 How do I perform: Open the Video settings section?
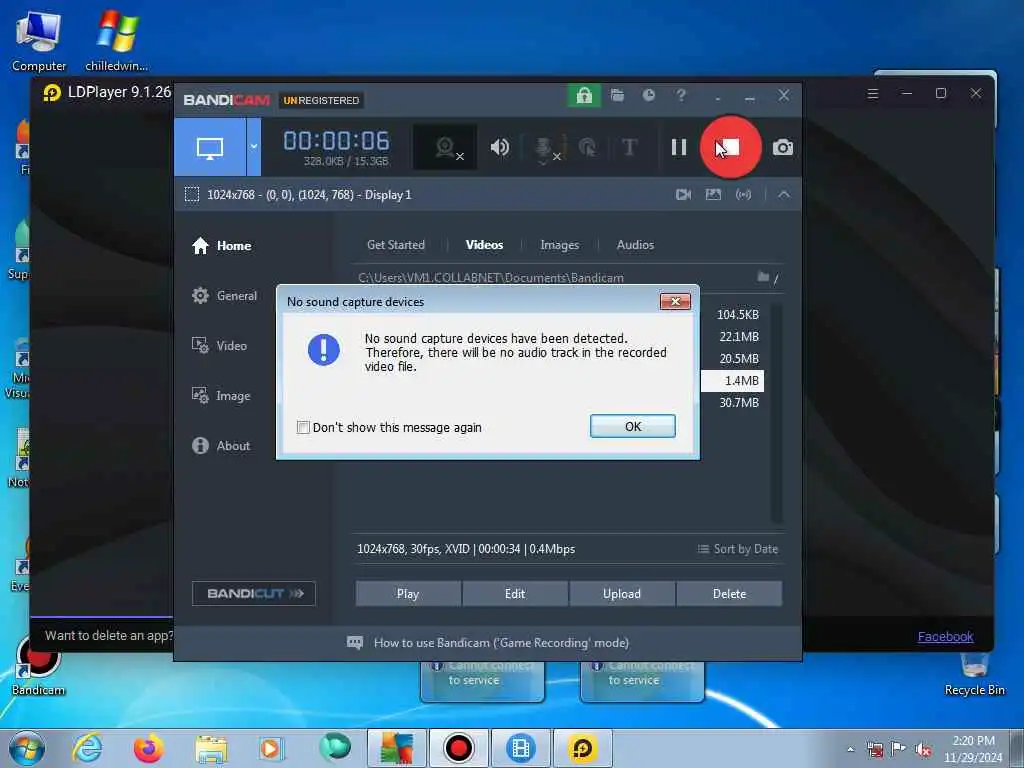tap(219, 345)
